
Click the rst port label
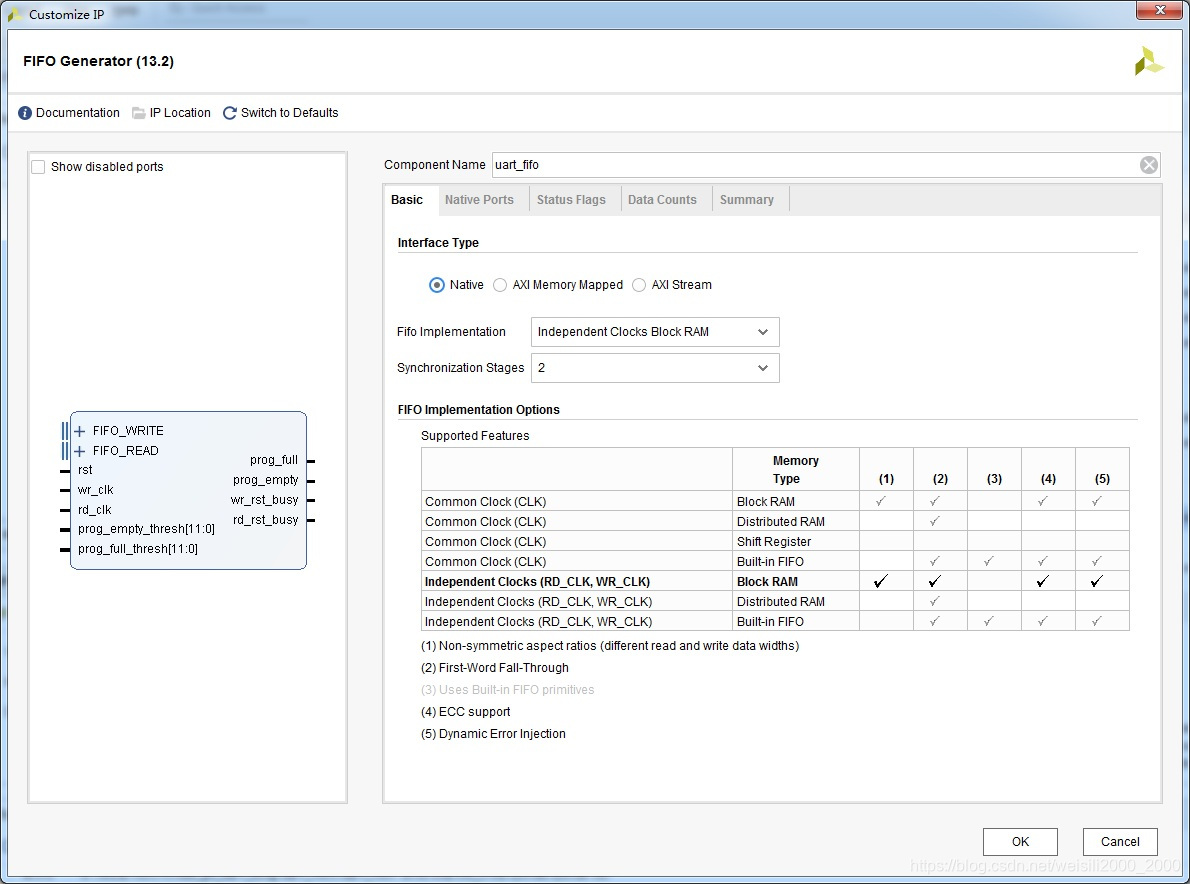click(85, 470)
